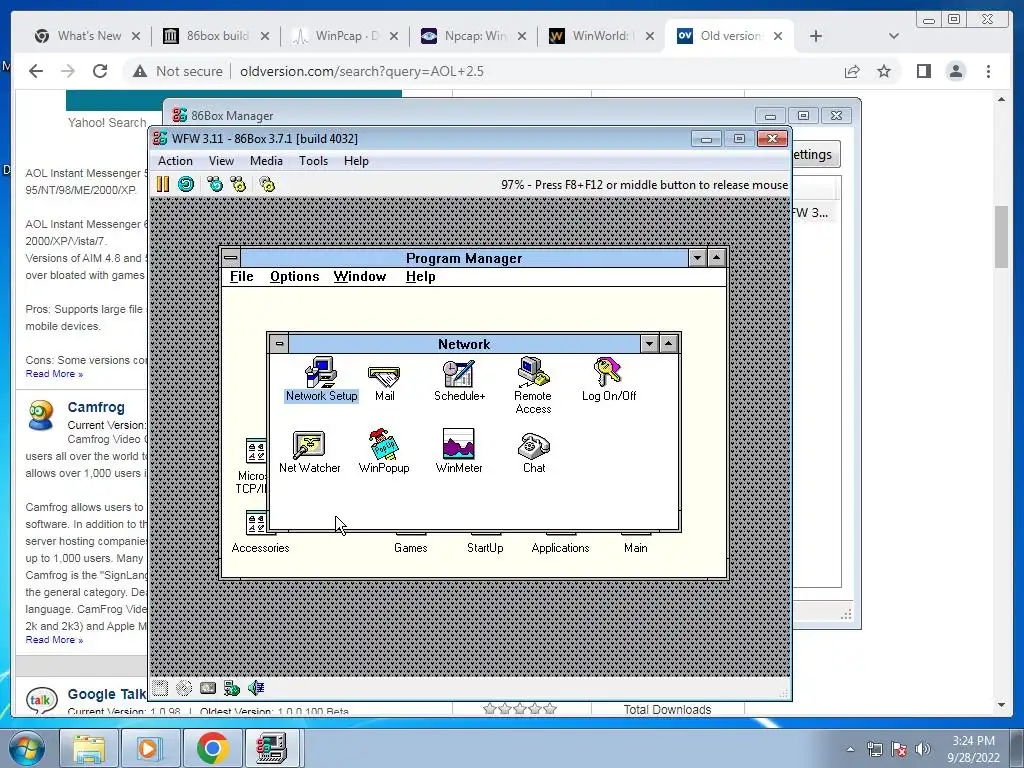Open the Chat telephone icon
This screenshot has width=1024, height=768.
(534, 452)
